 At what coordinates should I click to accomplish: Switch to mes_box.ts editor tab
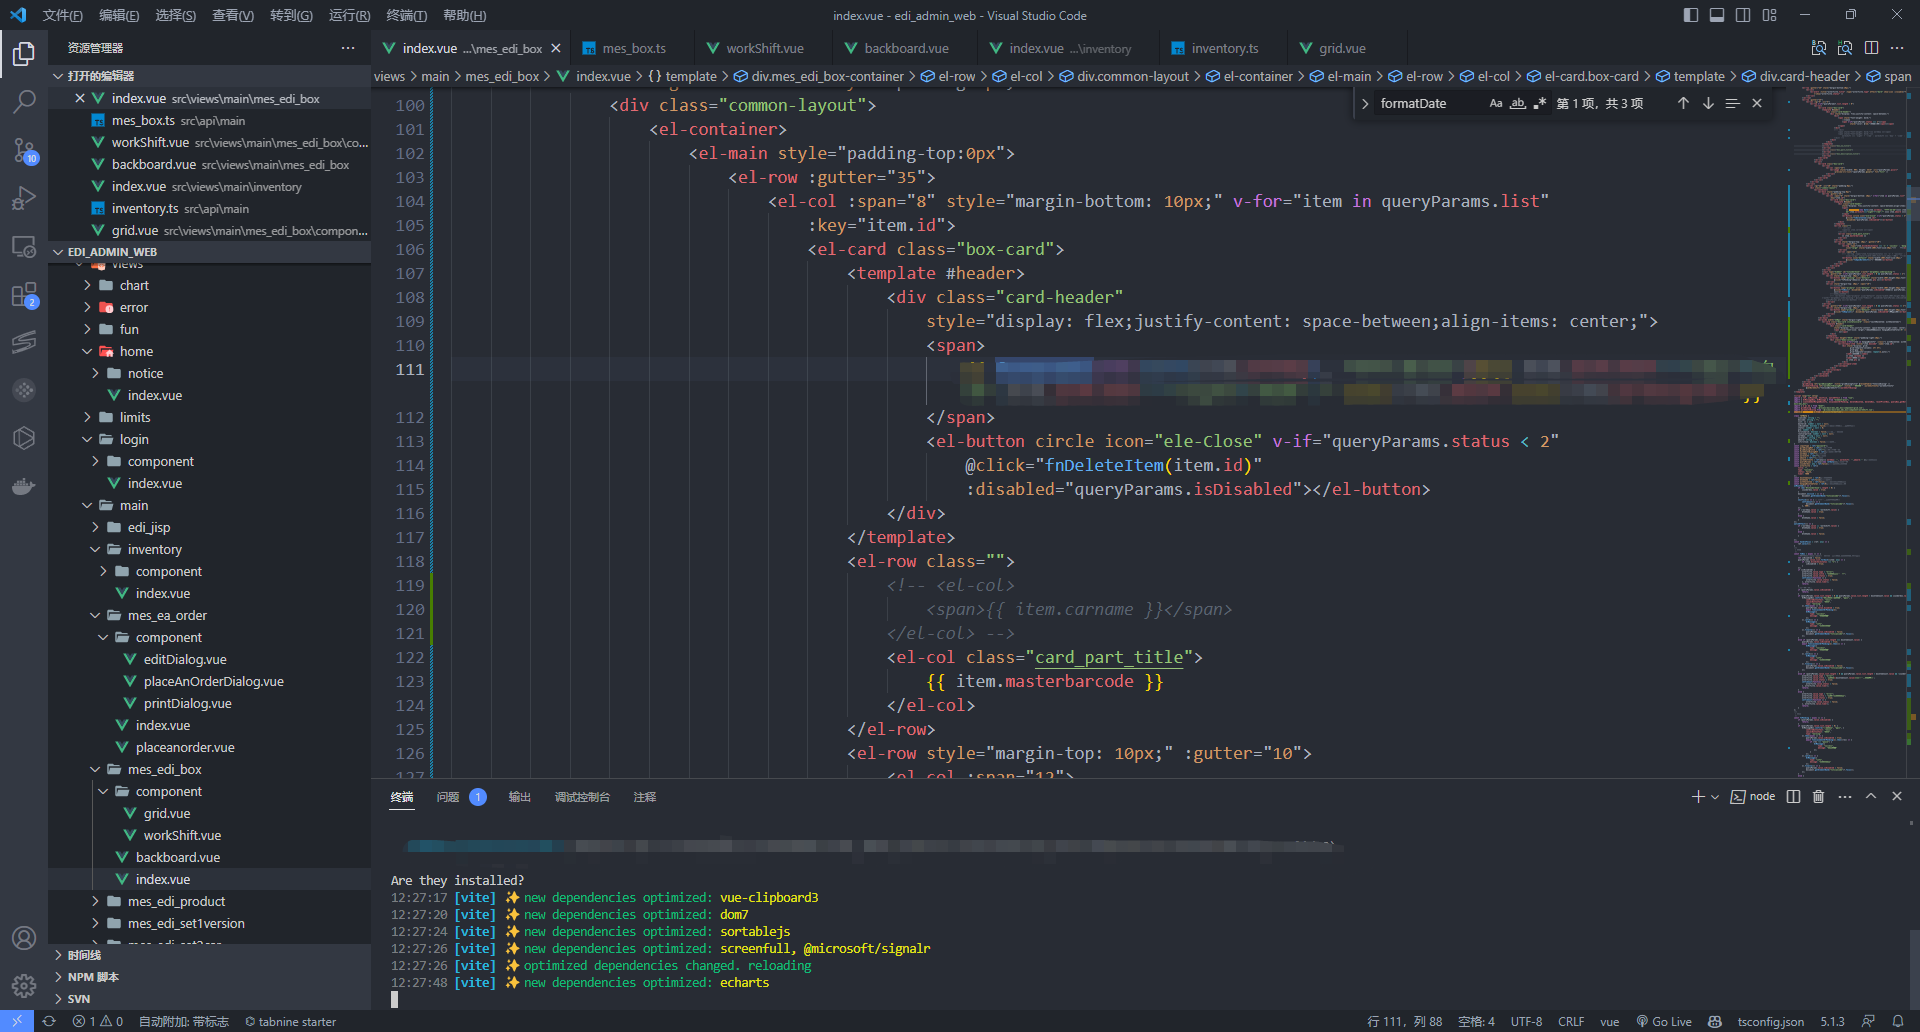(634, 48)
